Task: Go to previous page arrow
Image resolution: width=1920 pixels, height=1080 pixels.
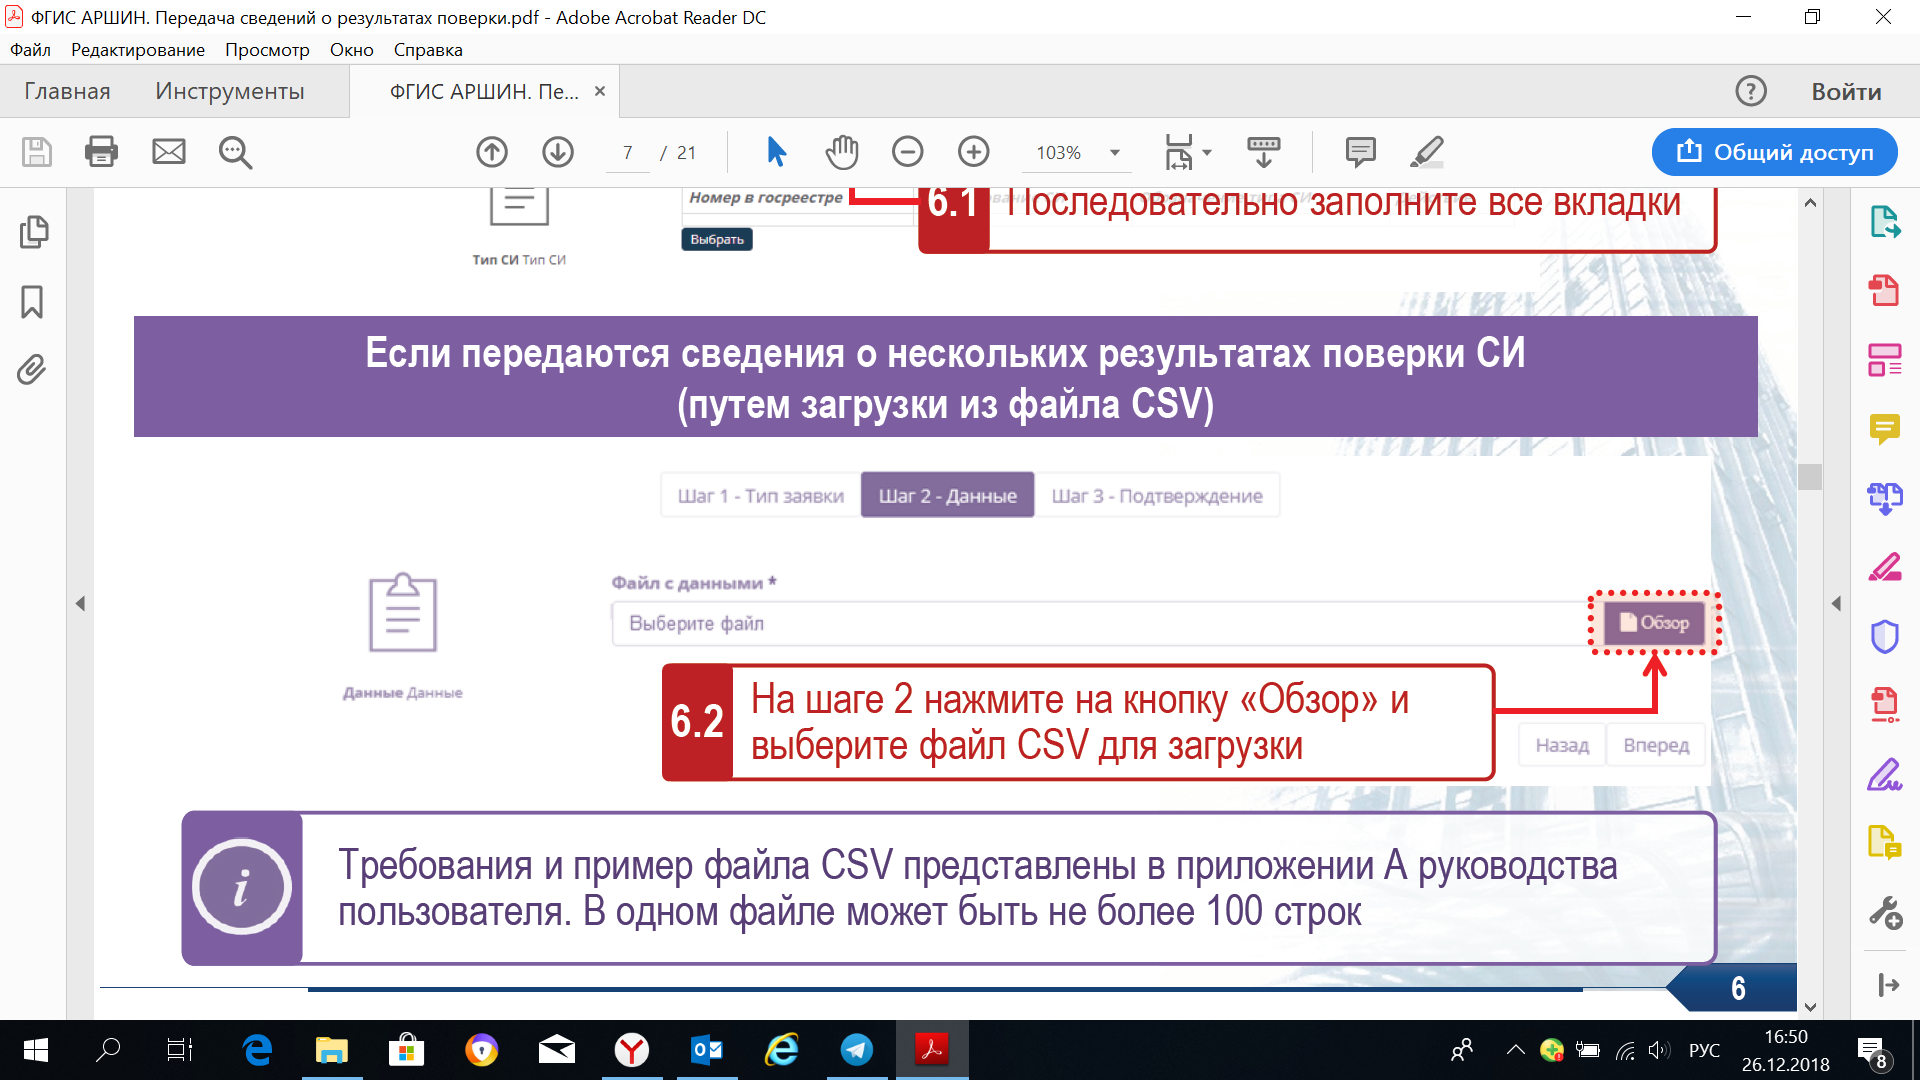Action: coord(492,152)
